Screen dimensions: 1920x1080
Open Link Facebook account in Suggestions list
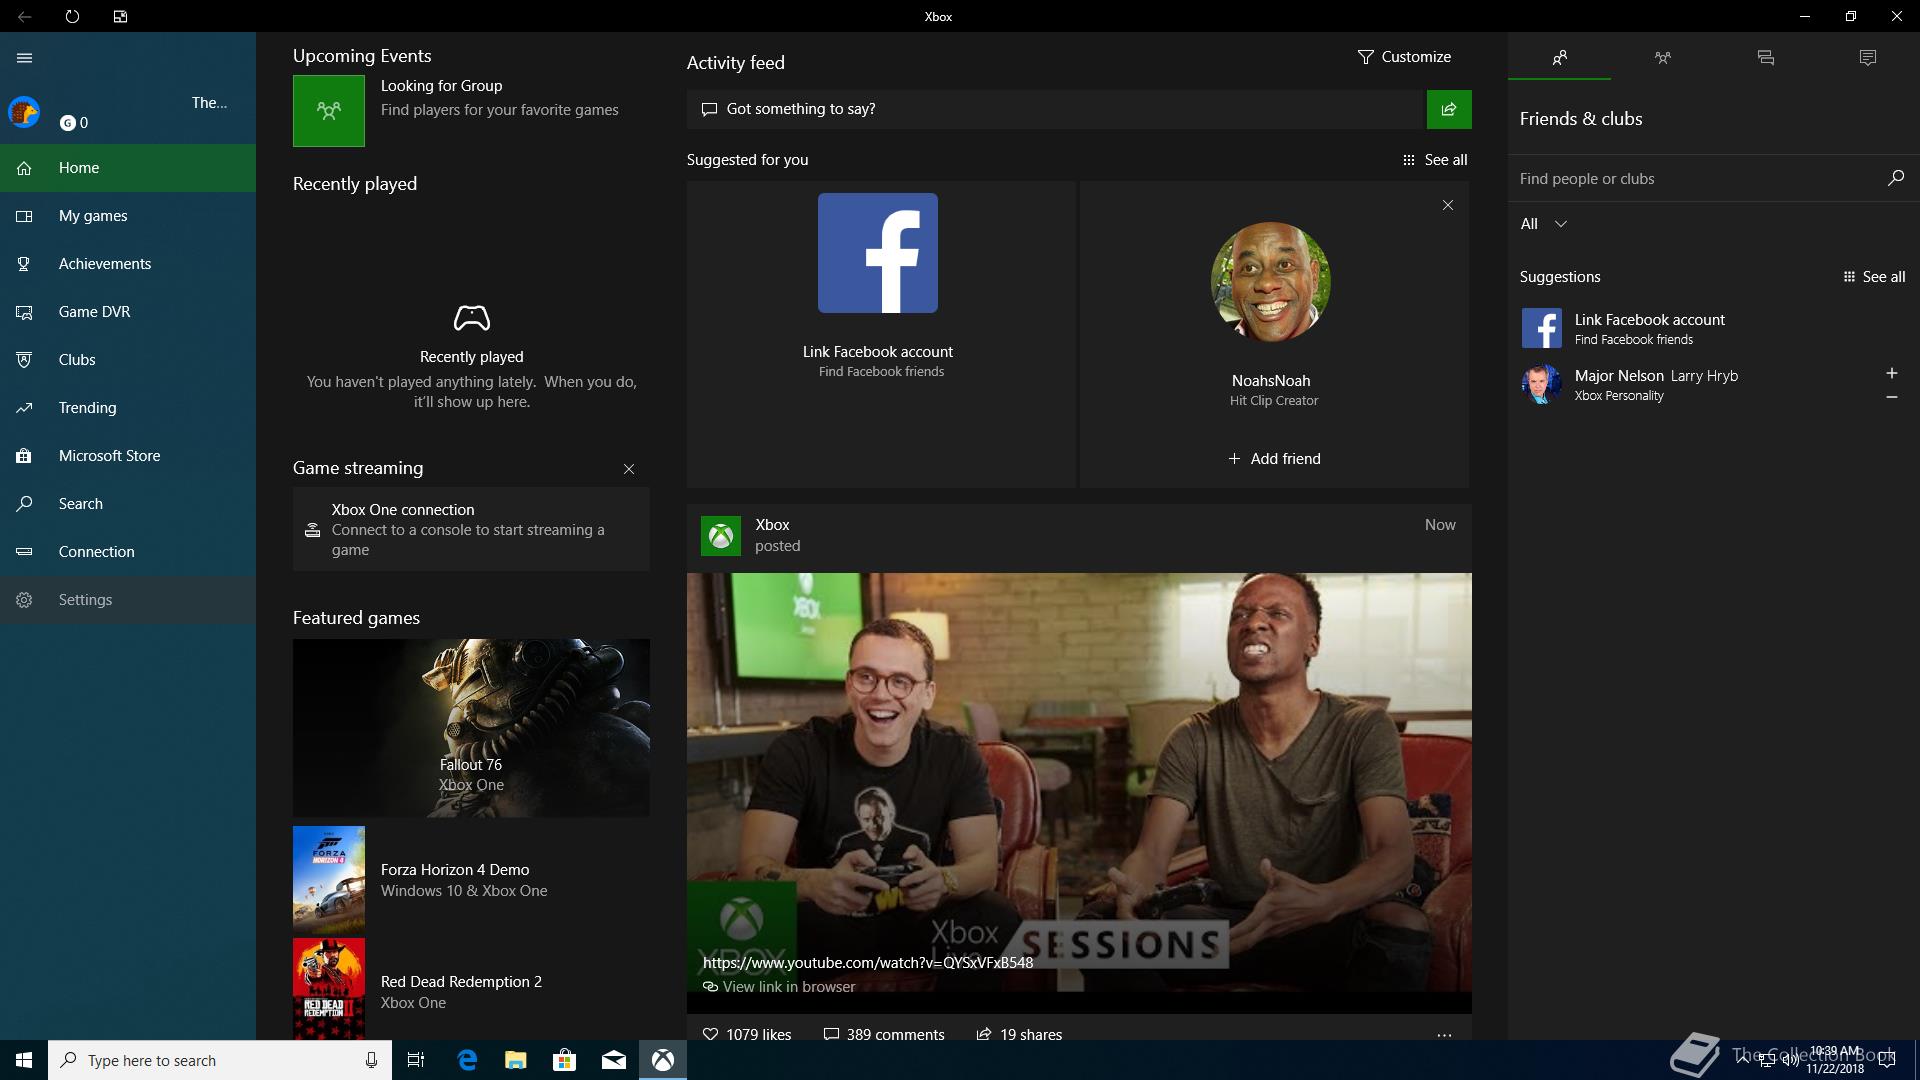pyautogui.click(x=1713, y=328)
